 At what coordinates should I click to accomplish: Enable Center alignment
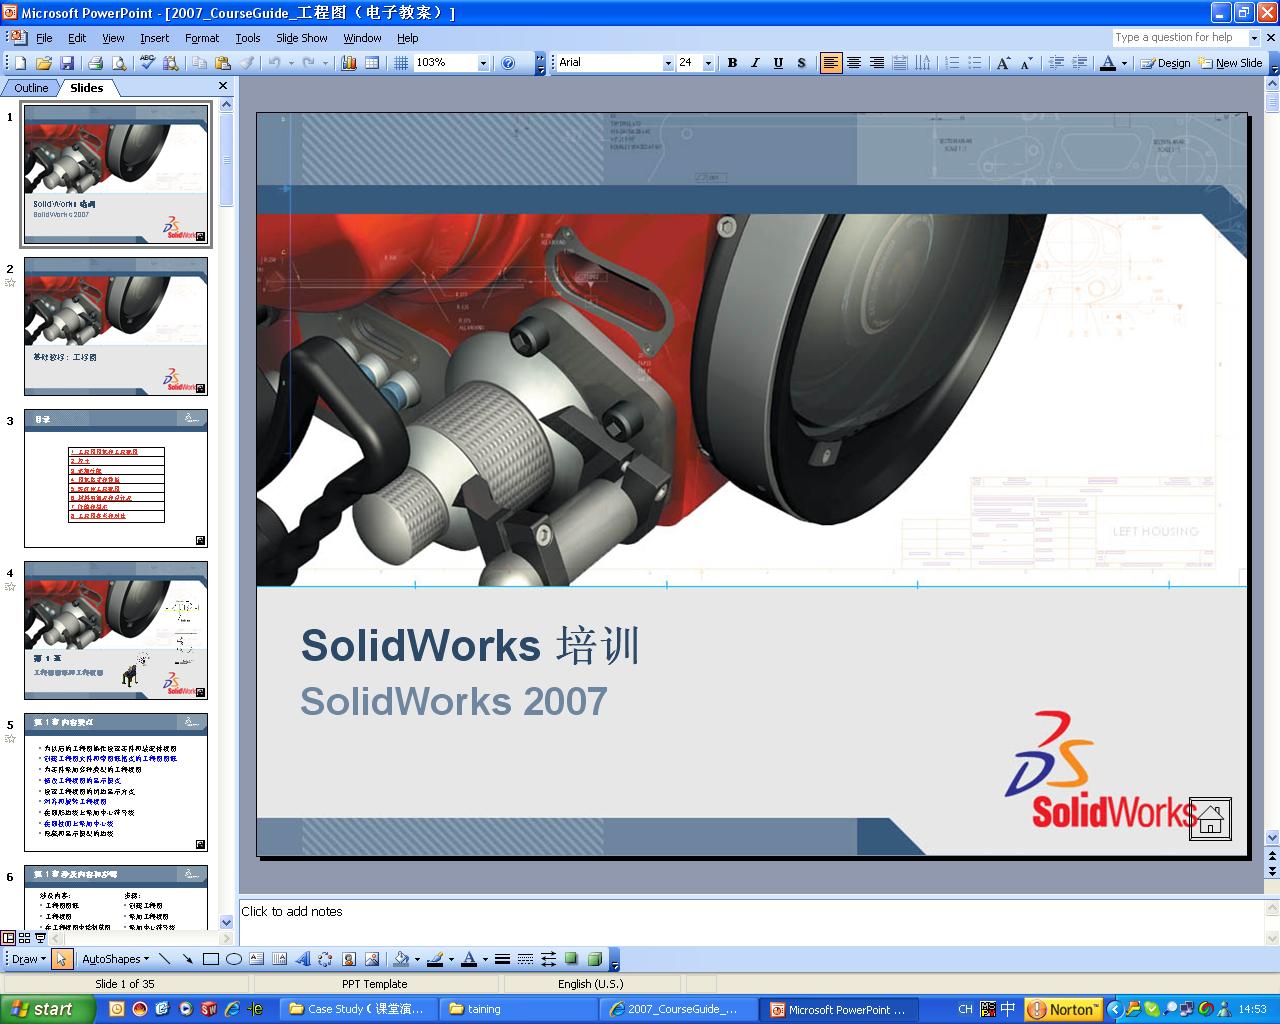[854, 63]
